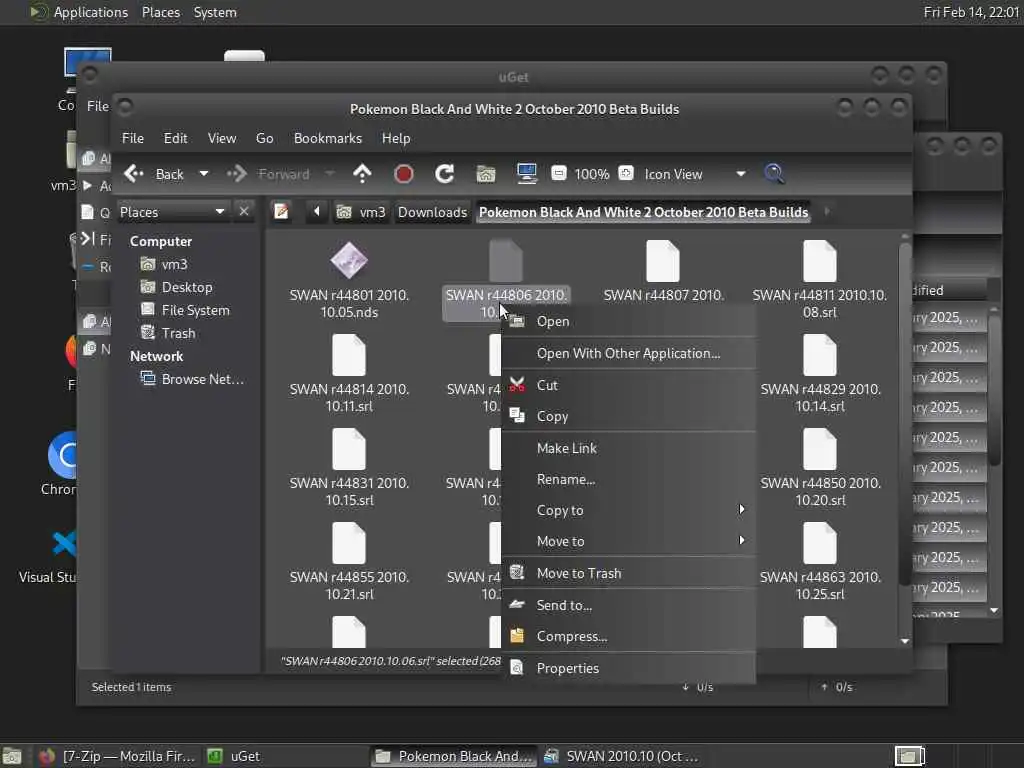Image resolution: width=1024 pixels, height=768 pixels.
Task: Click the Search magnifier icon
Action: (x=774, y=174)
